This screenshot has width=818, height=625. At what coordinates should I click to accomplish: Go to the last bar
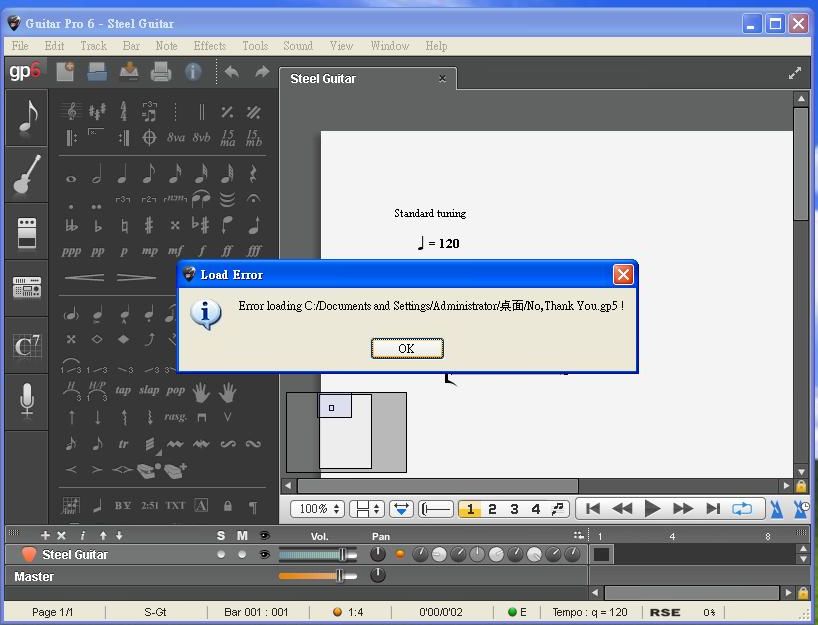[713, 508]
